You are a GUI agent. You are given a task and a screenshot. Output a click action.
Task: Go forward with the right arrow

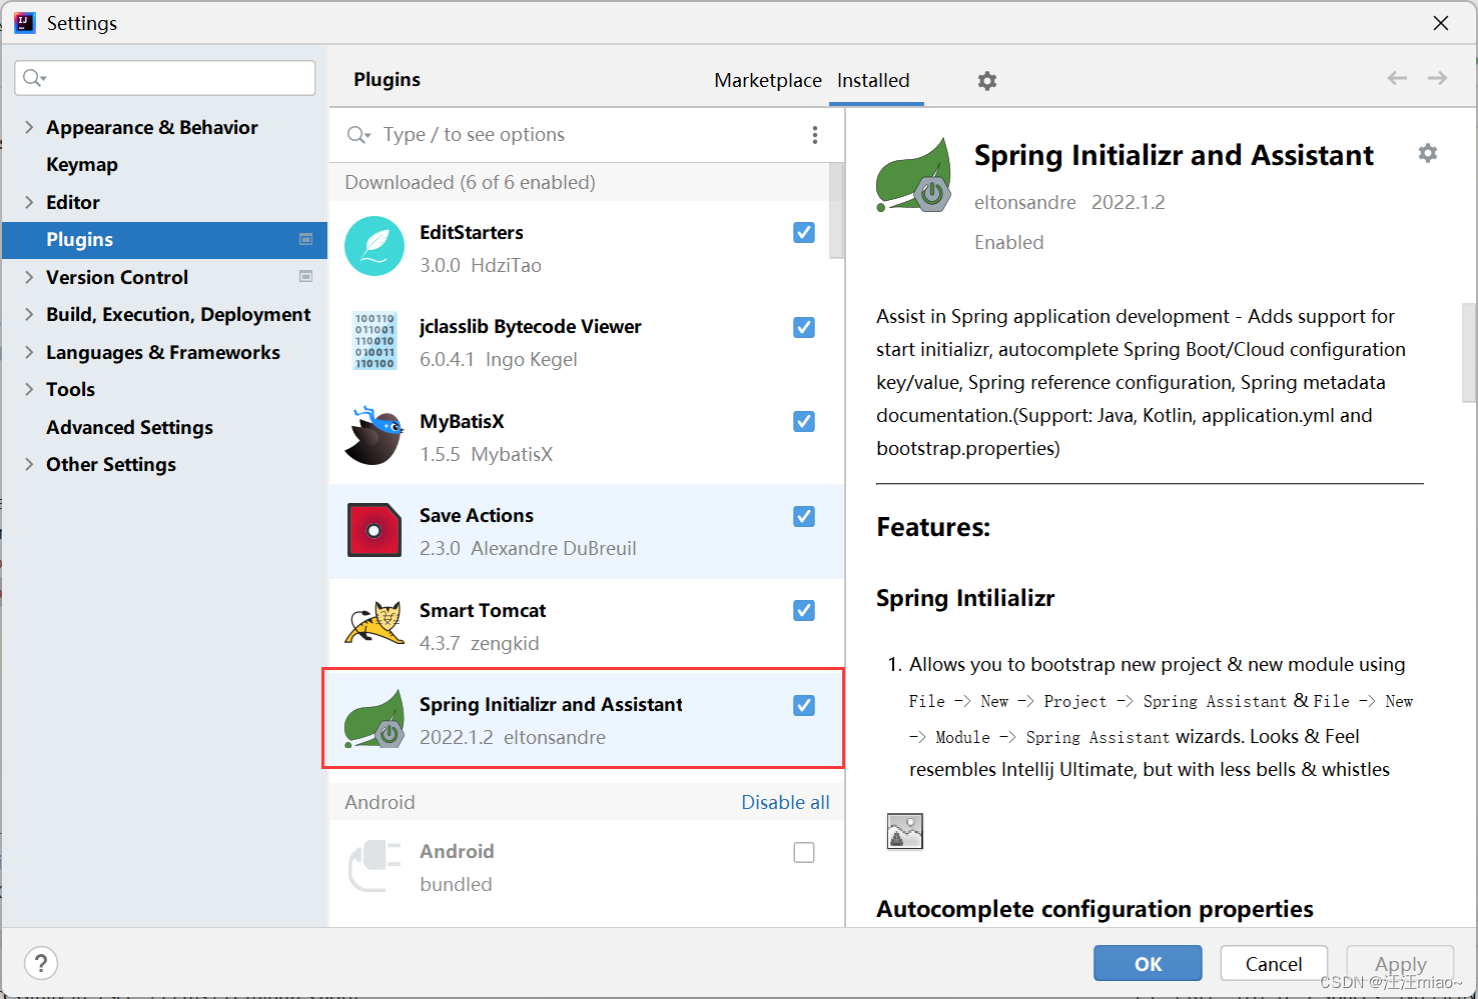pos(1437,78)
